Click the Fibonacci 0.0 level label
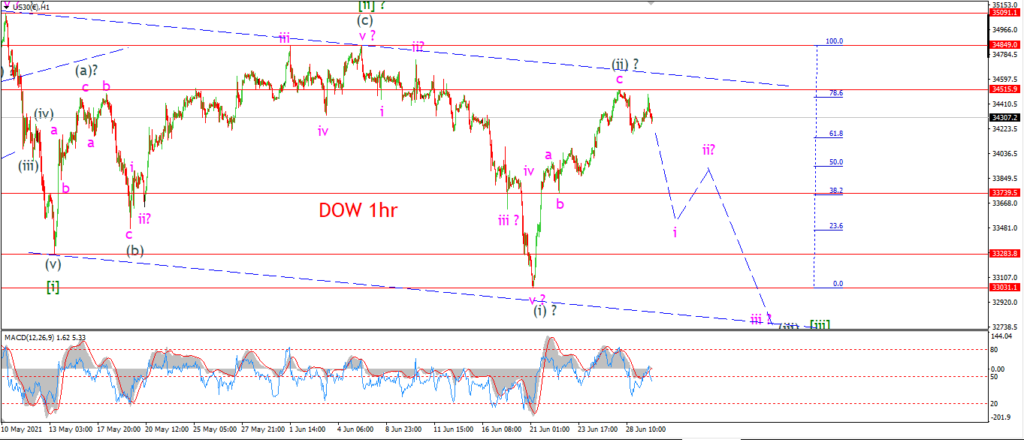The height and width of the screenshot is (440, 1024). click(838, 284)
